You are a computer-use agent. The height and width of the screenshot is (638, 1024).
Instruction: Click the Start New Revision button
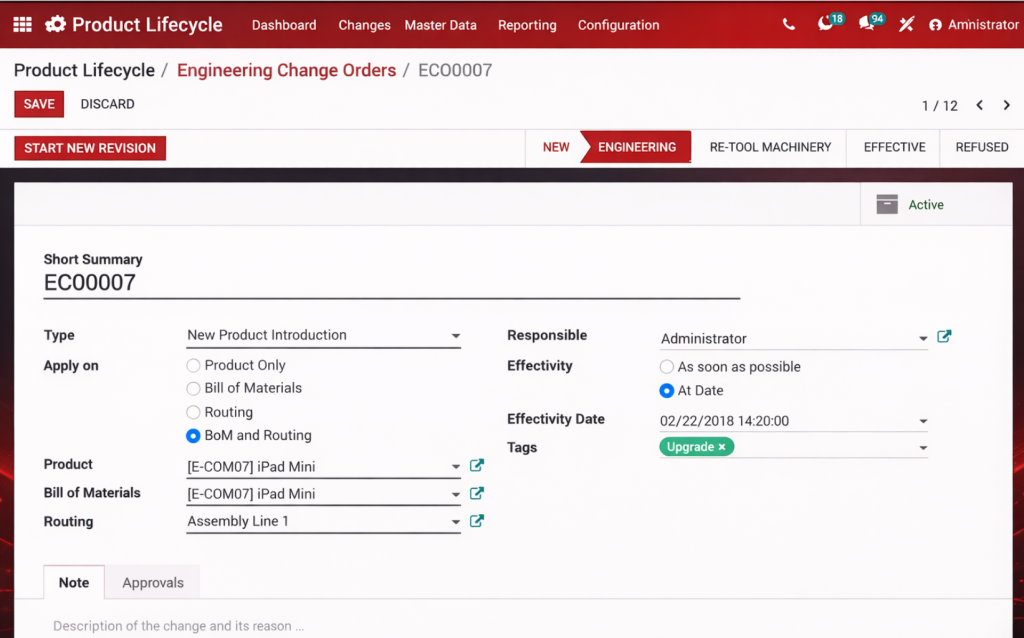90,148
